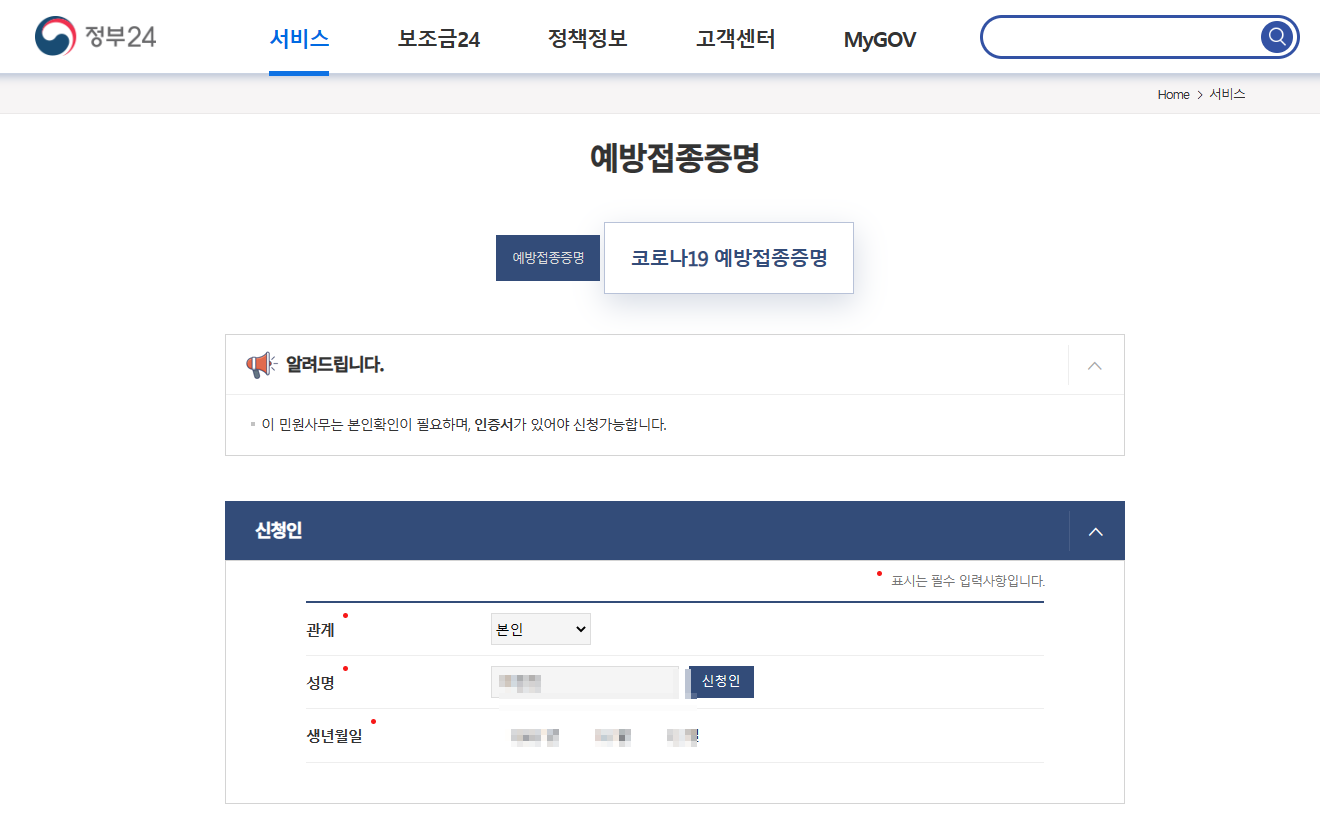1320x824 pixels.
Task: Open the 정책정보 menu
Action: tap(587, 38)
